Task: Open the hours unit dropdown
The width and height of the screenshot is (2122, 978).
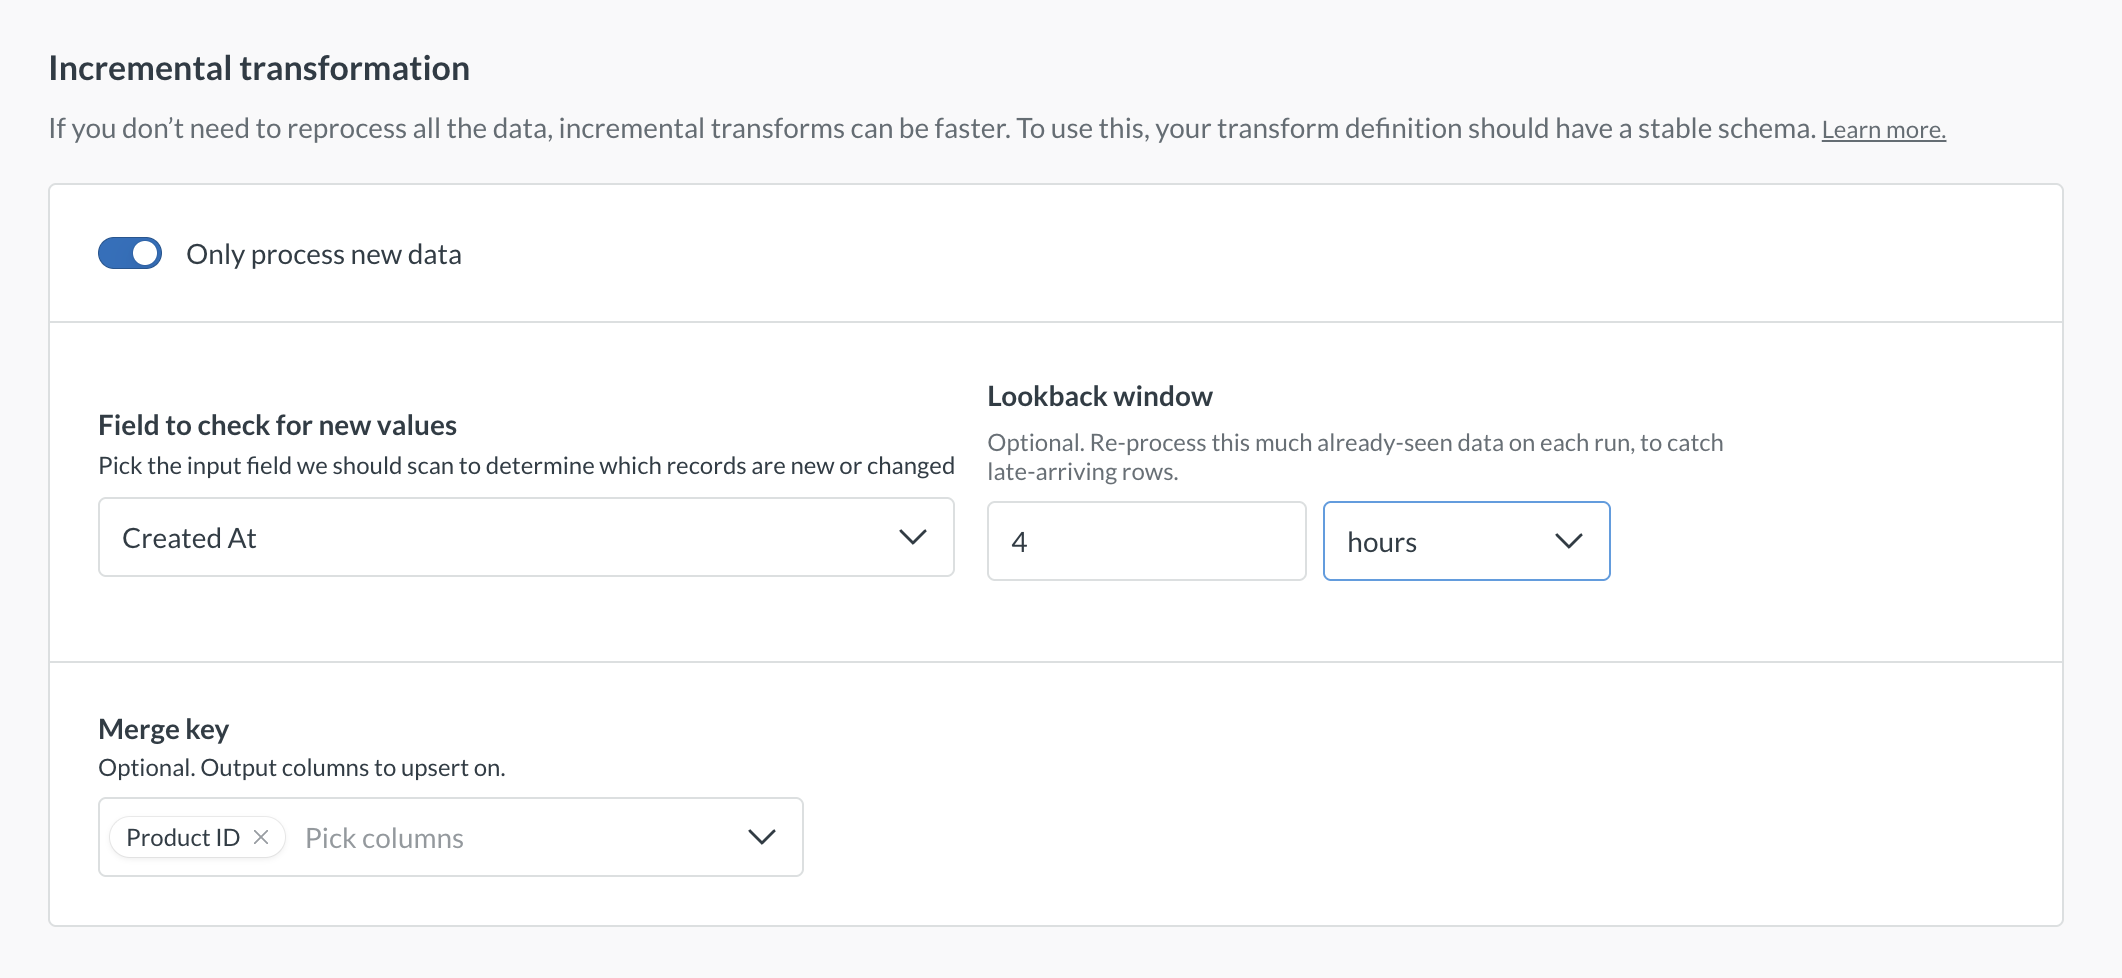Action: 1466,541
